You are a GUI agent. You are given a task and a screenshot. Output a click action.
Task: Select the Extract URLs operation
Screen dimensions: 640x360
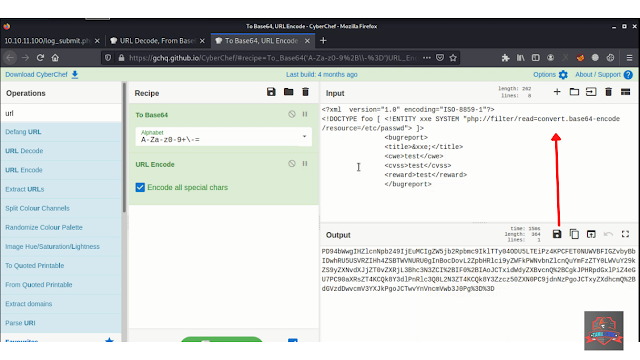click(61, 189)
